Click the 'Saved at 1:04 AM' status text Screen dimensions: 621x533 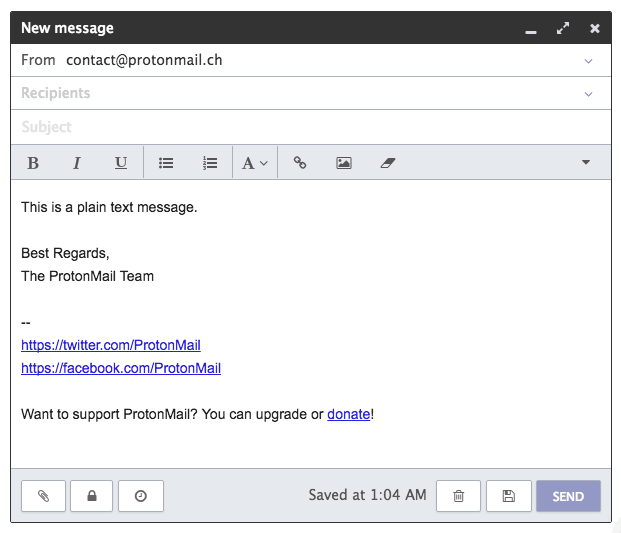click(x=367, y=495)
